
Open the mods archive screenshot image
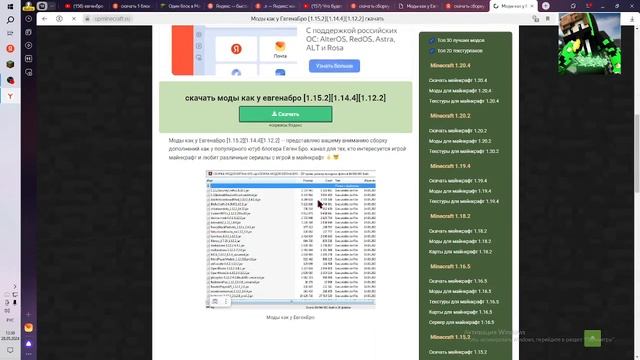coord(291,240)
